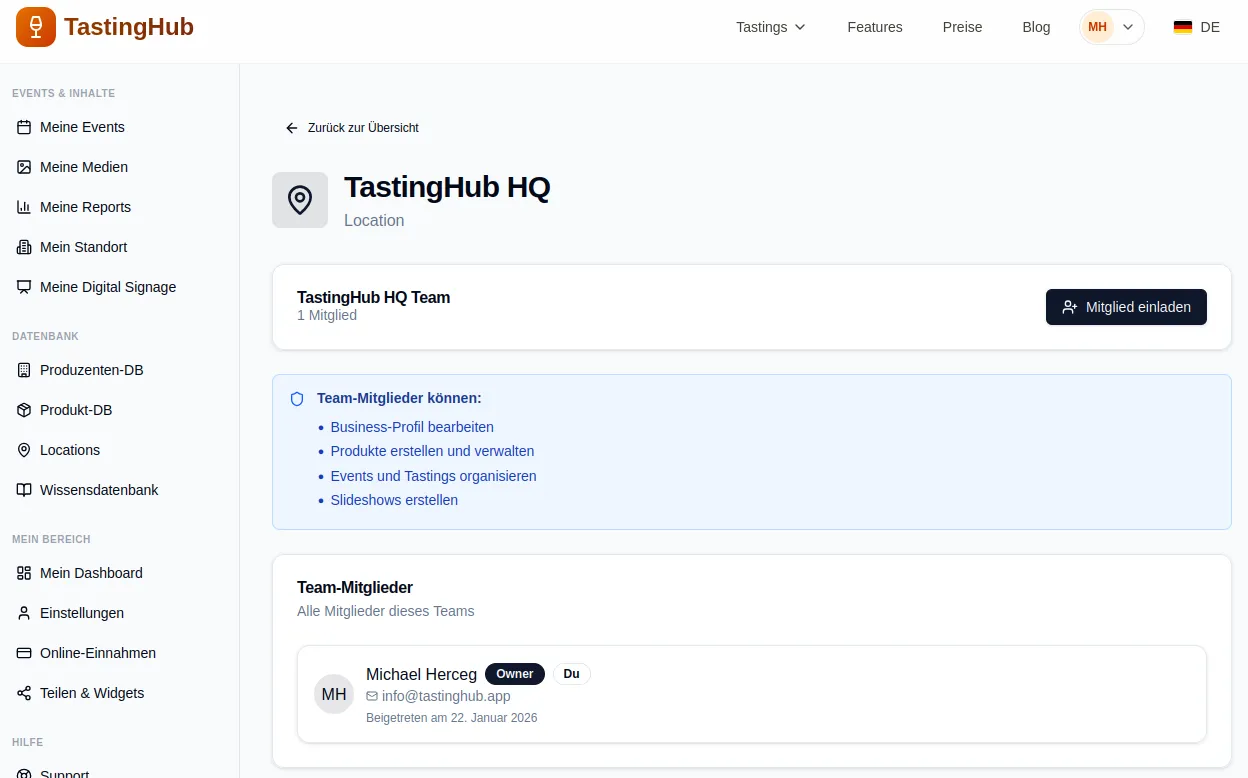Open the MH user account dropdown

pyautogui.click(x=1111, y=27)
